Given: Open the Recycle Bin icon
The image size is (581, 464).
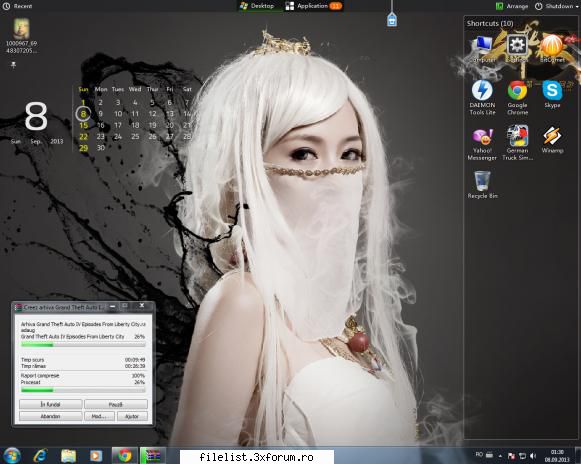Looking at the screenshot, I should pos(482,185).
